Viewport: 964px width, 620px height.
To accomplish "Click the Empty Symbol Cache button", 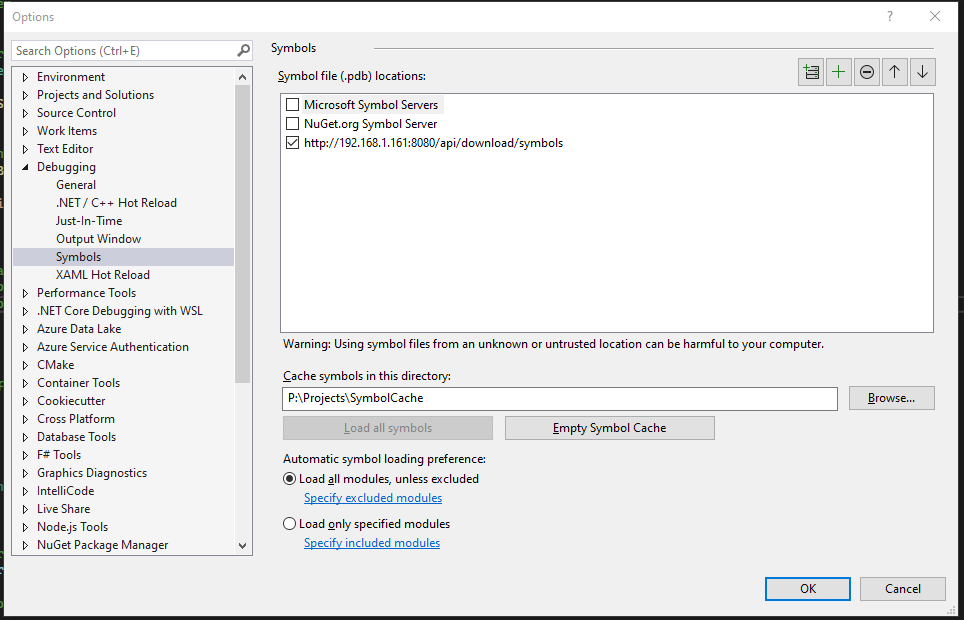I will click(x=609, y=428).
